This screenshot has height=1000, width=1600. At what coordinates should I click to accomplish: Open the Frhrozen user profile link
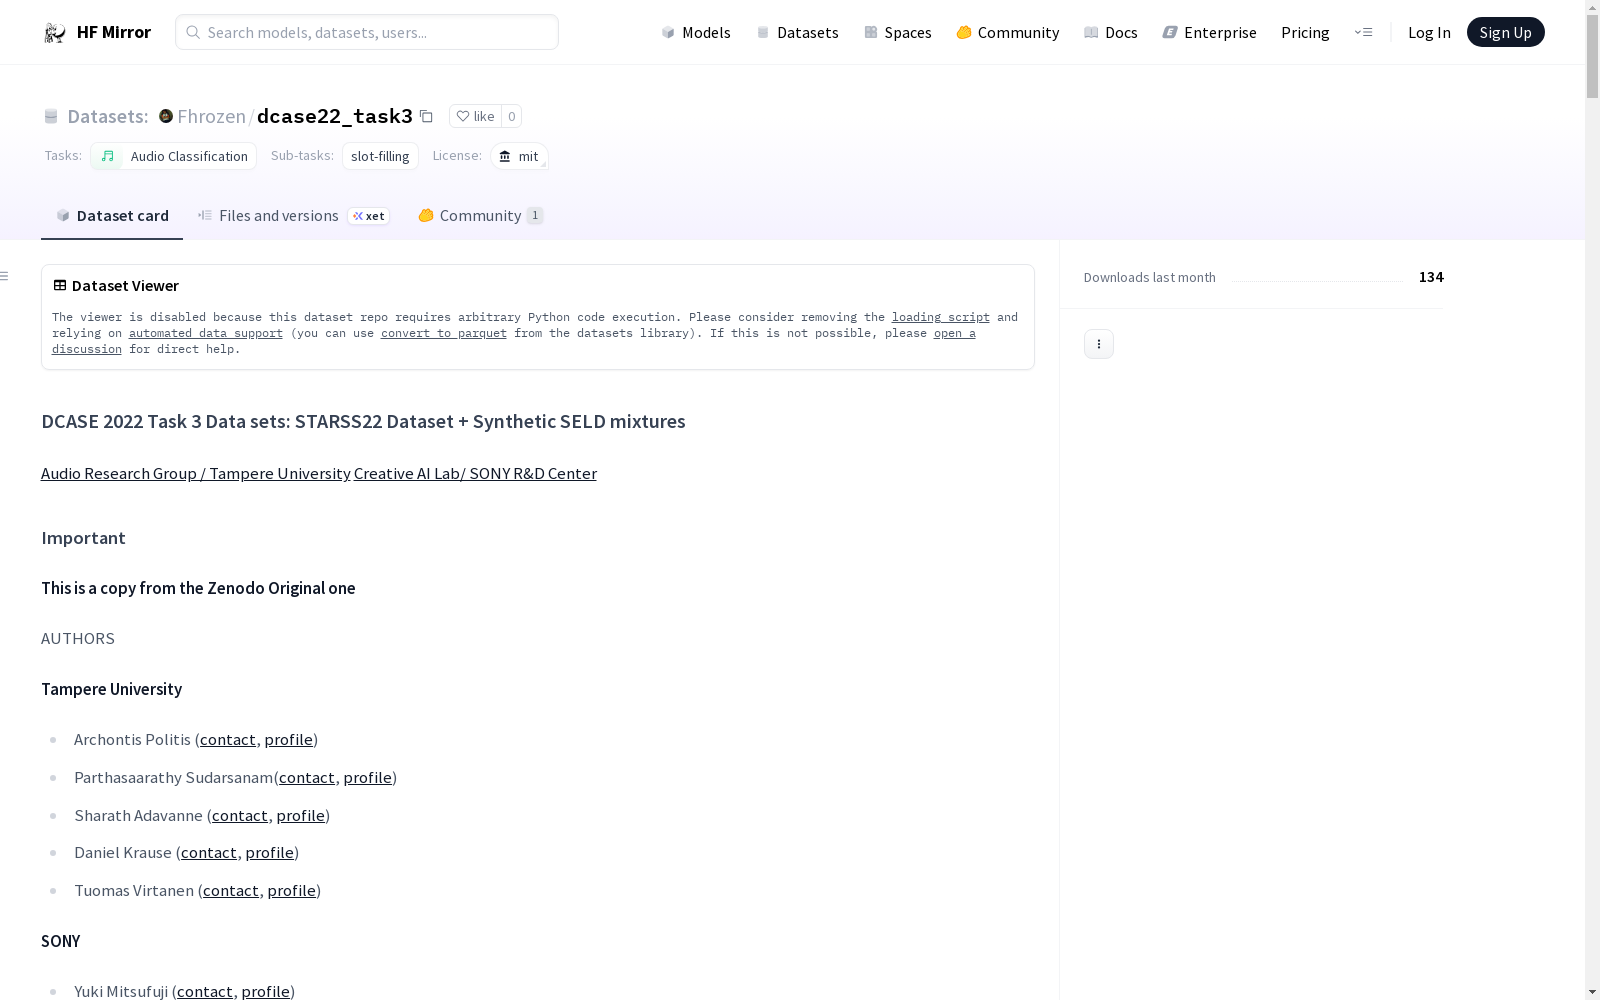click(x=211, y=116)
